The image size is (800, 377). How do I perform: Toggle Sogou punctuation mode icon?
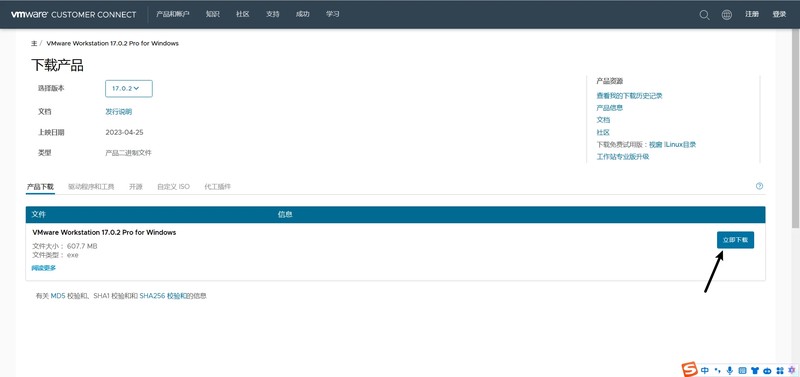pyautogui.click(x=717, y=370)
